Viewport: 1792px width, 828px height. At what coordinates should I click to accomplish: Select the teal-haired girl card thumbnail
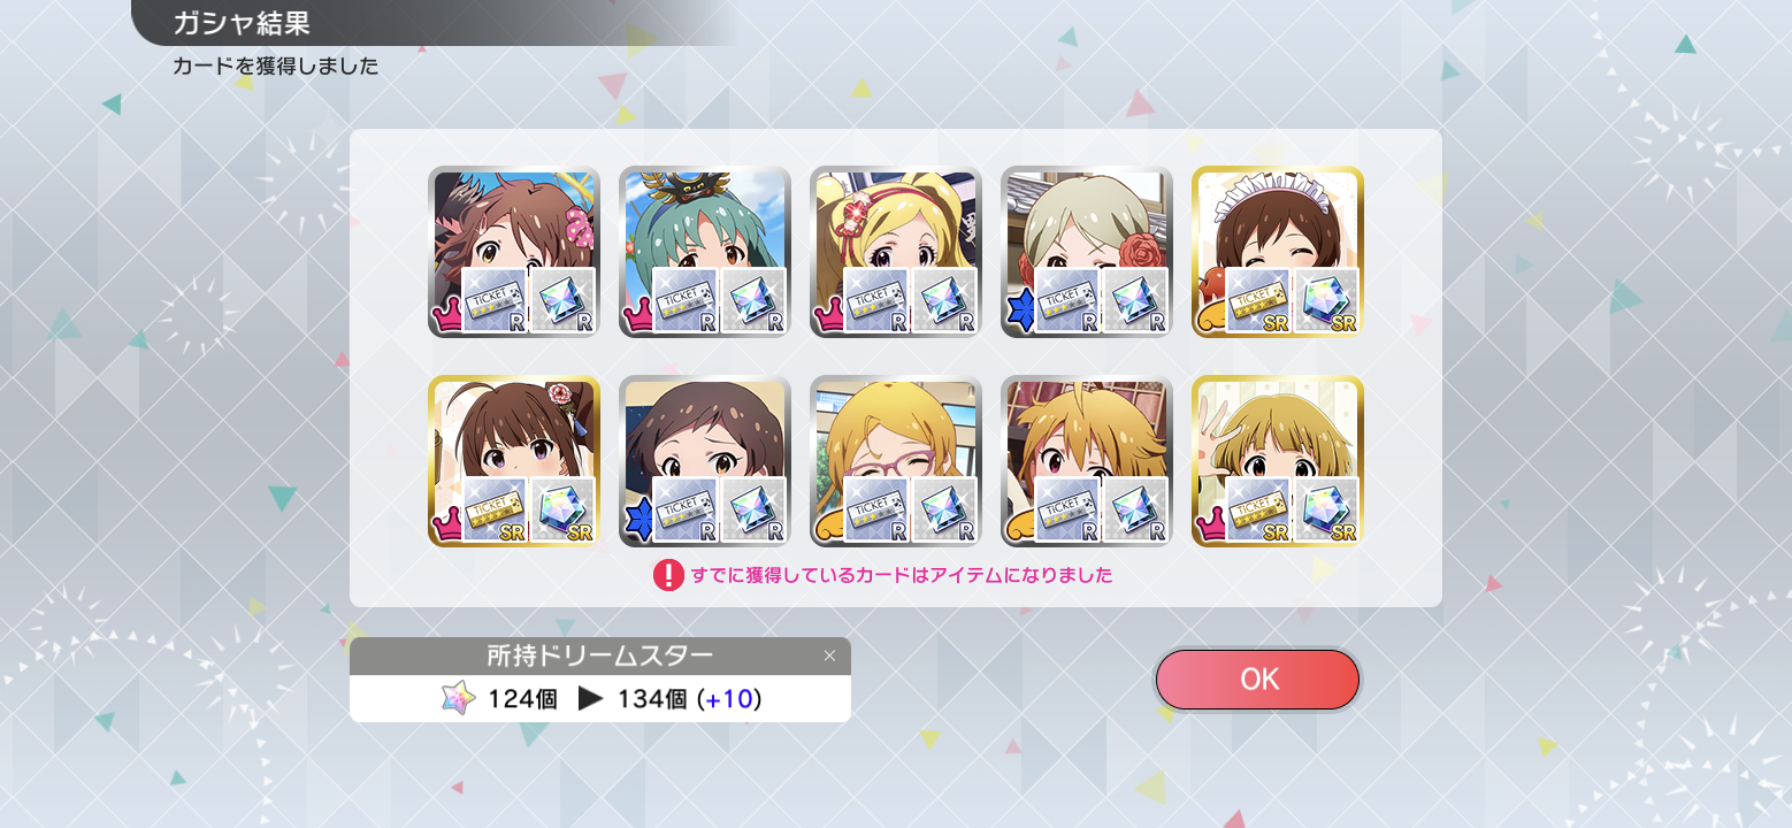point(704,252)
